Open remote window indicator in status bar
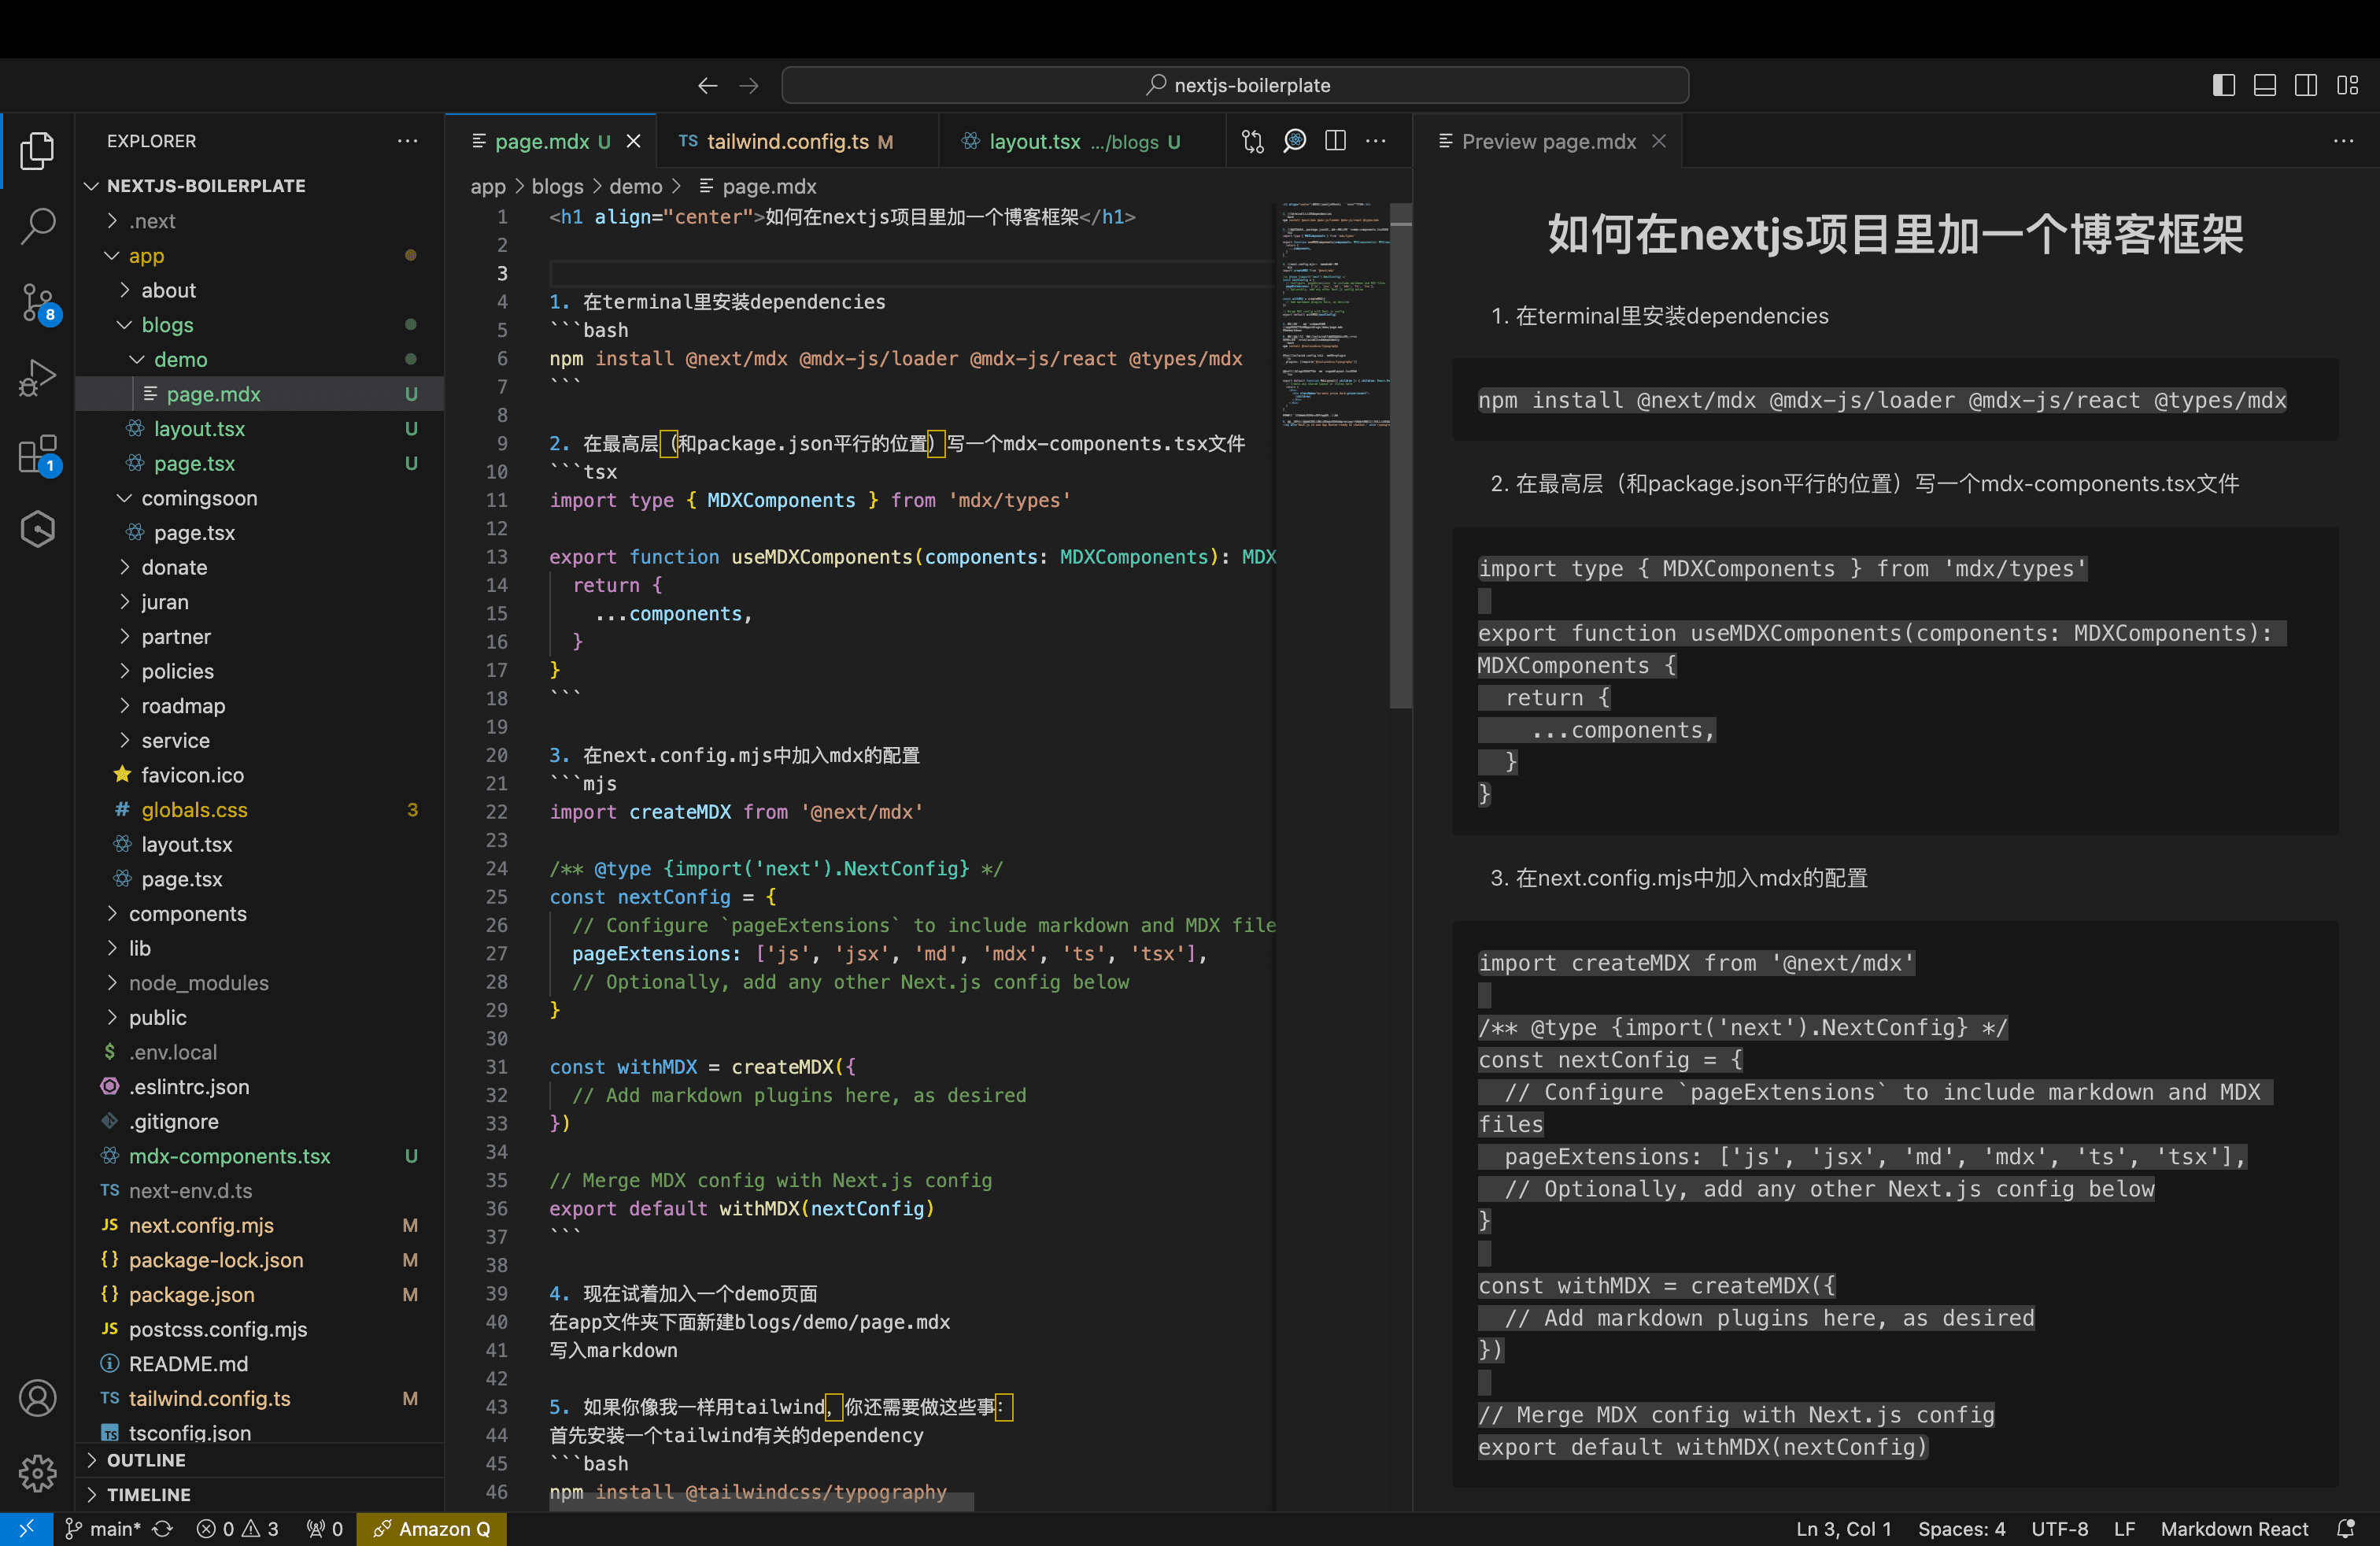This screenshot has width=2380, height=1546. pyautogui.click(x=26, y=1529)
